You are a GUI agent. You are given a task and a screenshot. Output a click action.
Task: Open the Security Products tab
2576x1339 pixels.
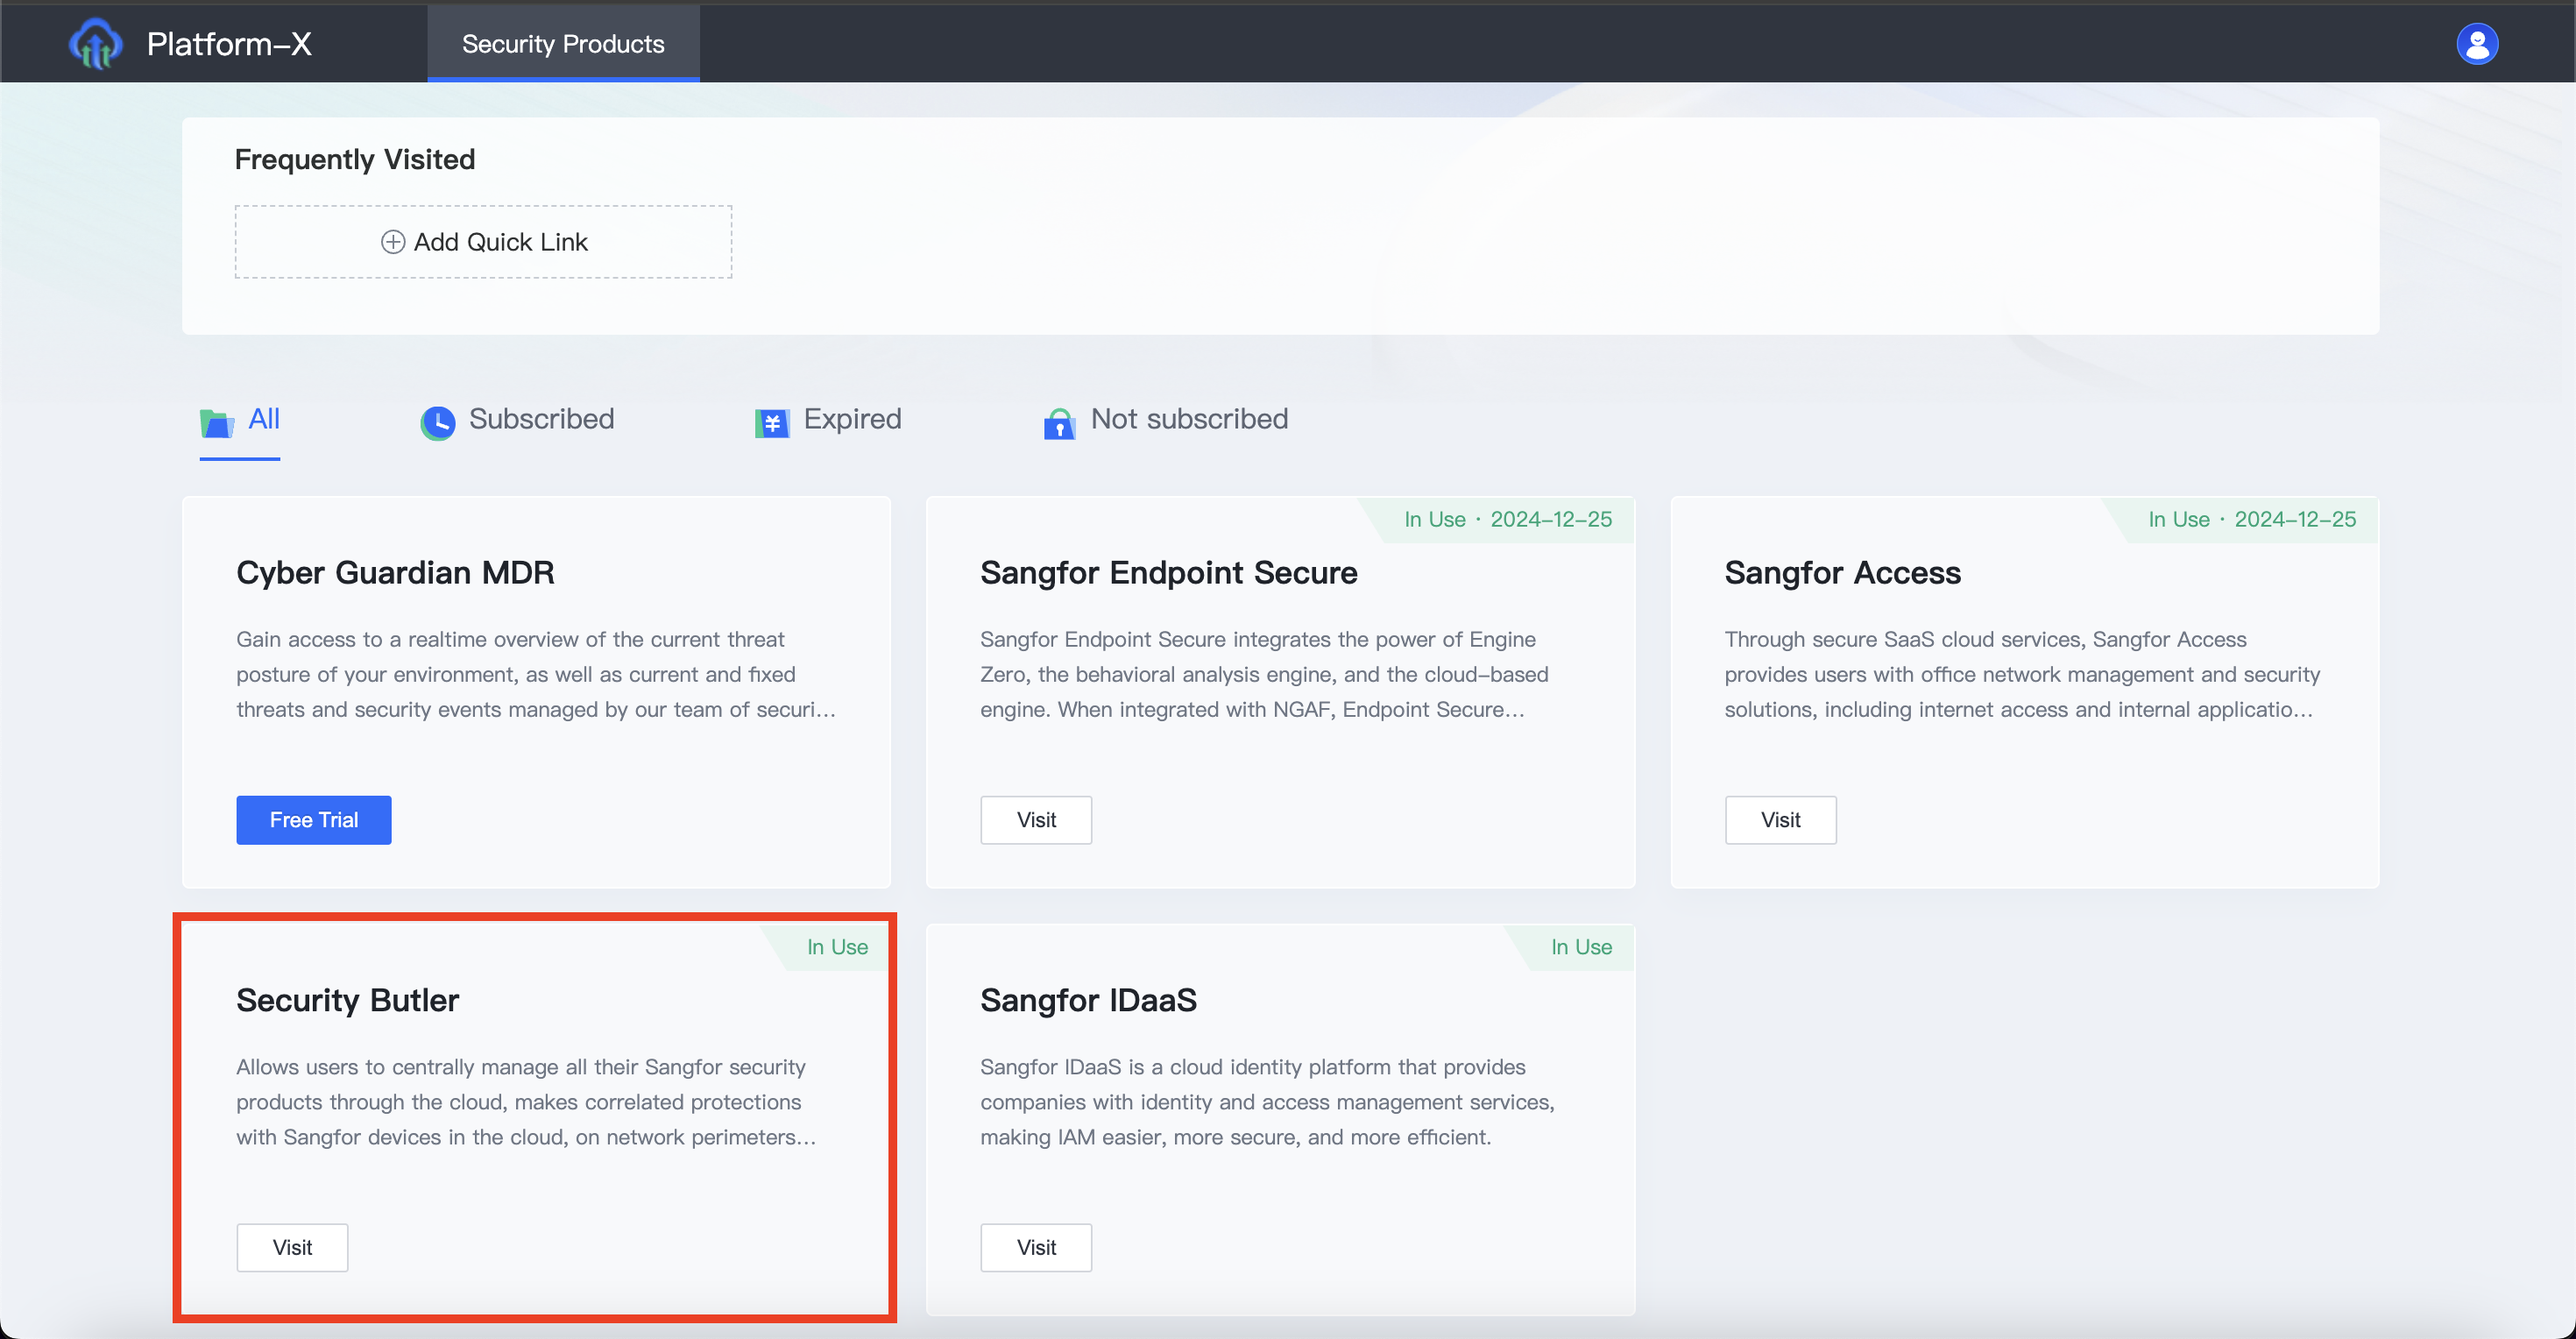pos(563,43)
